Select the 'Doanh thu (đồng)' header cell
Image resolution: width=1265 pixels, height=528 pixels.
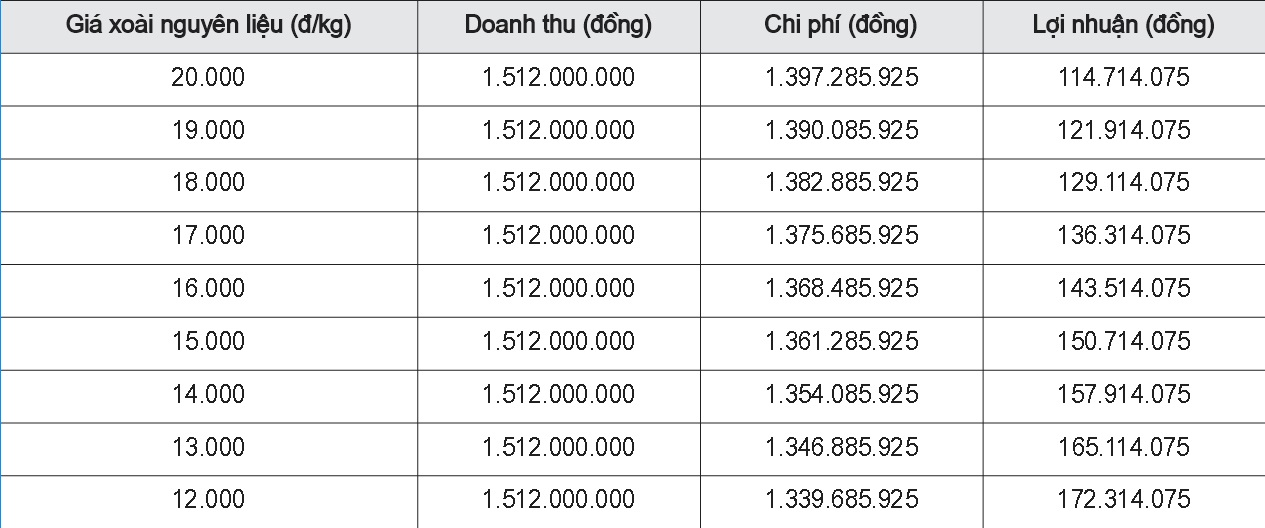[558, 26]
